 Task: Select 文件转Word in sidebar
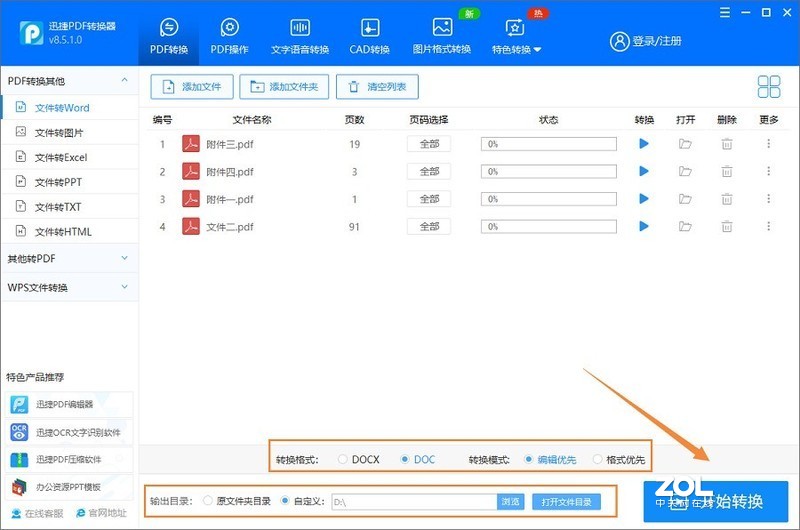tap(70, 108)
